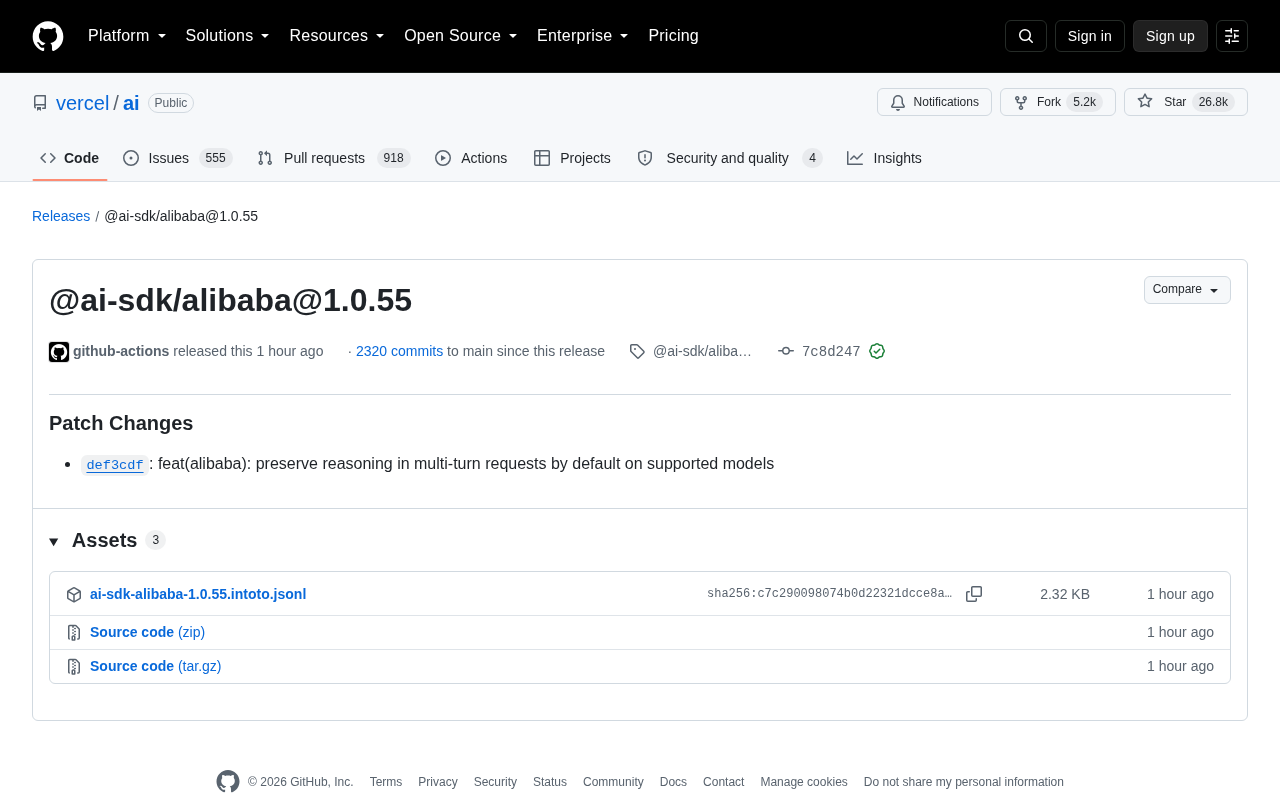Open the footer Privacy link
Image resolution: width=1280 pixels, height=800 pixels.
pos(438,782)
